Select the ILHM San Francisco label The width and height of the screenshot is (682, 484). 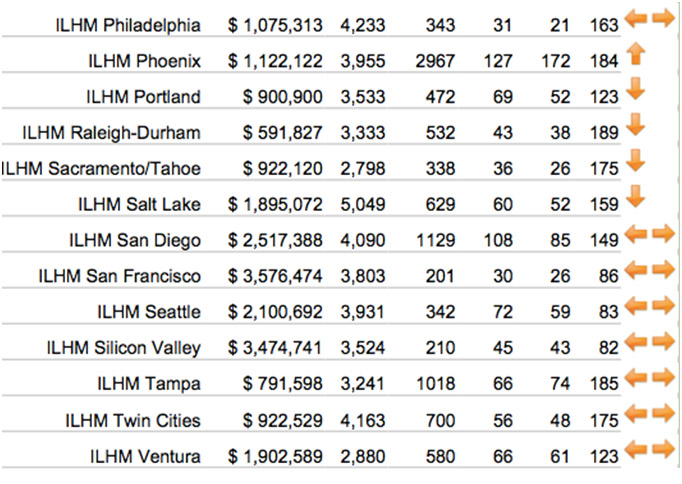point(120,276)
